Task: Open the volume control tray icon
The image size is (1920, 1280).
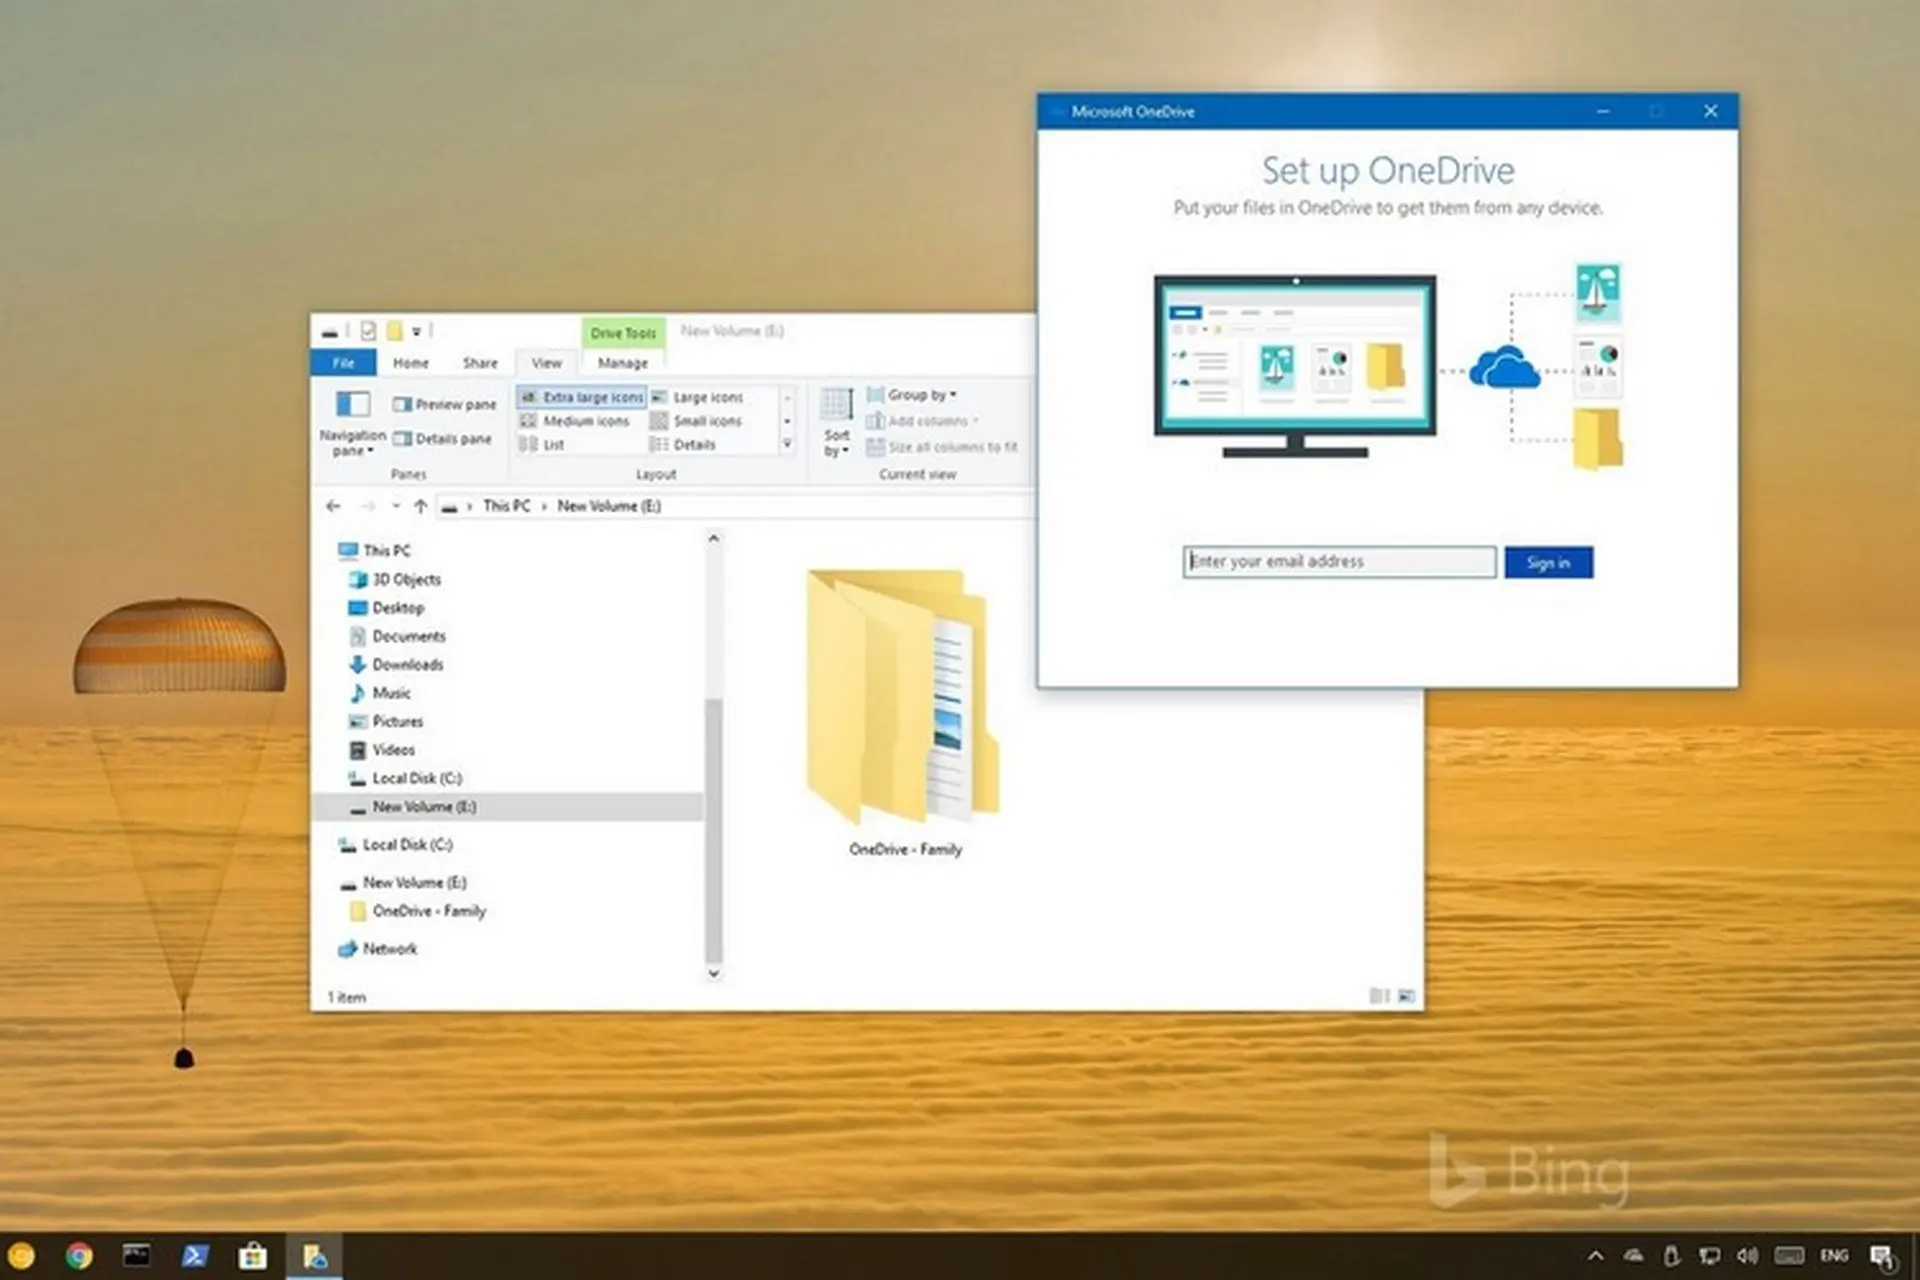Action: click(1748, 1256)
